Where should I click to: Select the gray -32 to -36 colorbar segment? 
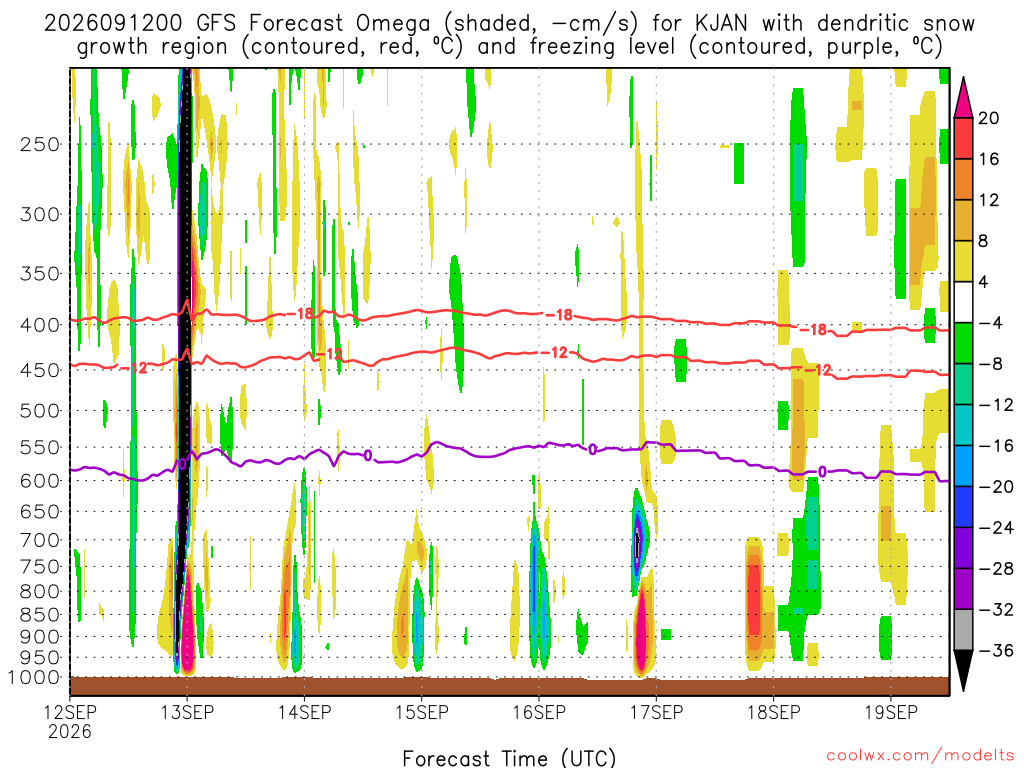(963, 630)
